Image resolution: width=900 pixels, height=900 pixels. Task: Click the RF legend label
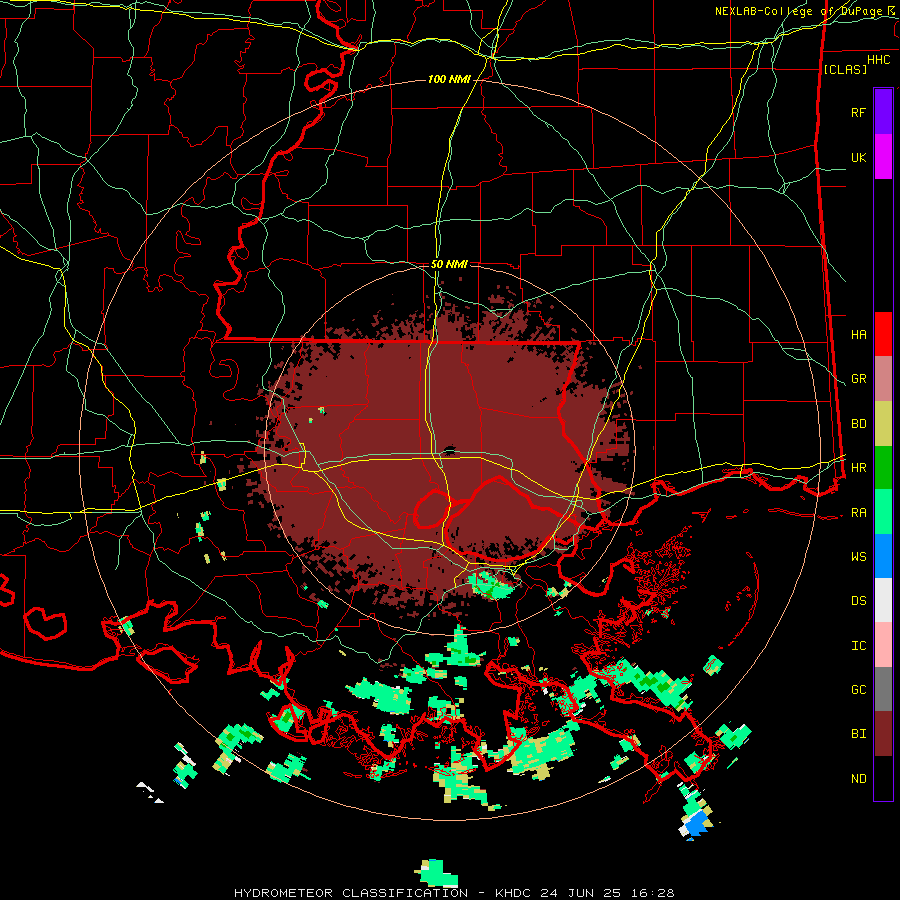pos(858,112)
